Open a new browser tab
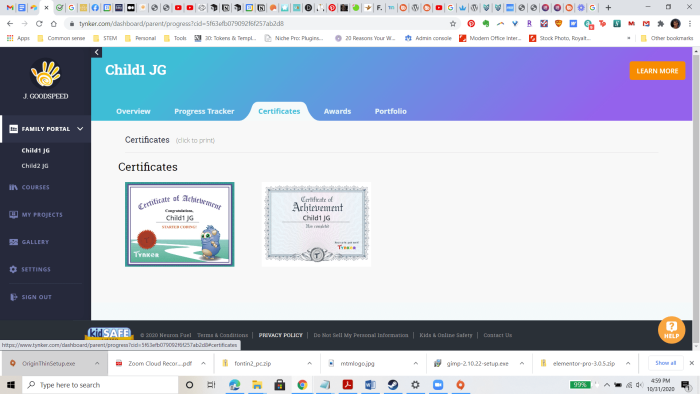Image resolution: width=700 pixels, height=394 pixels. (608, 8)
